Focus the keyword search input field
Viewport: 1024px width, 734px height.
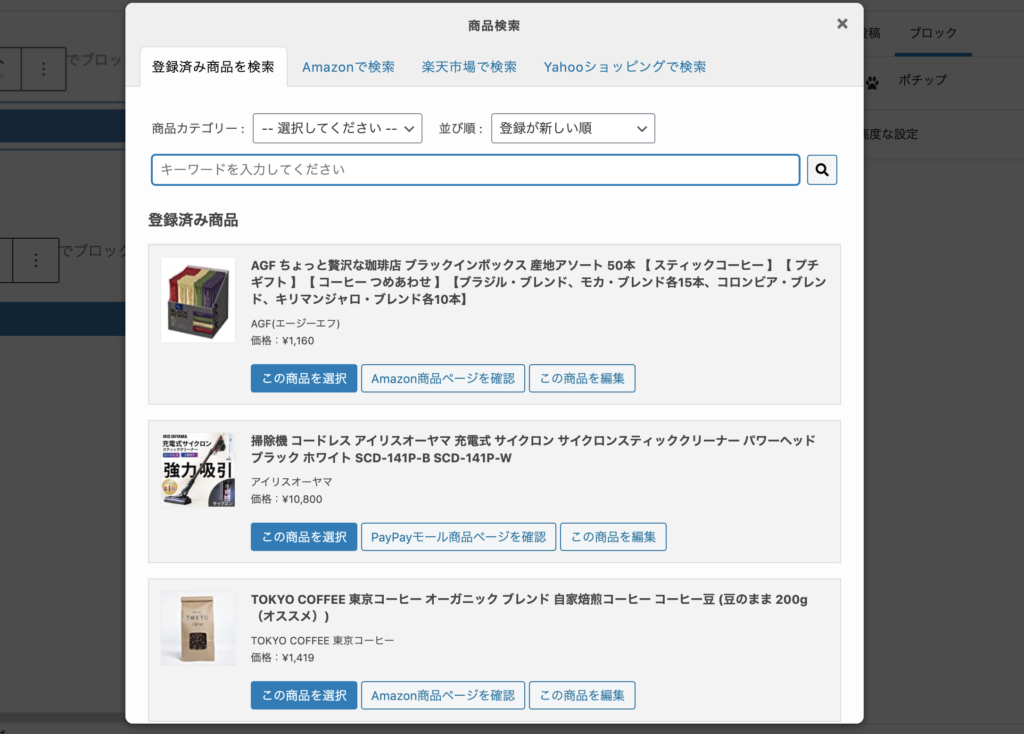(x=475, y=170)
